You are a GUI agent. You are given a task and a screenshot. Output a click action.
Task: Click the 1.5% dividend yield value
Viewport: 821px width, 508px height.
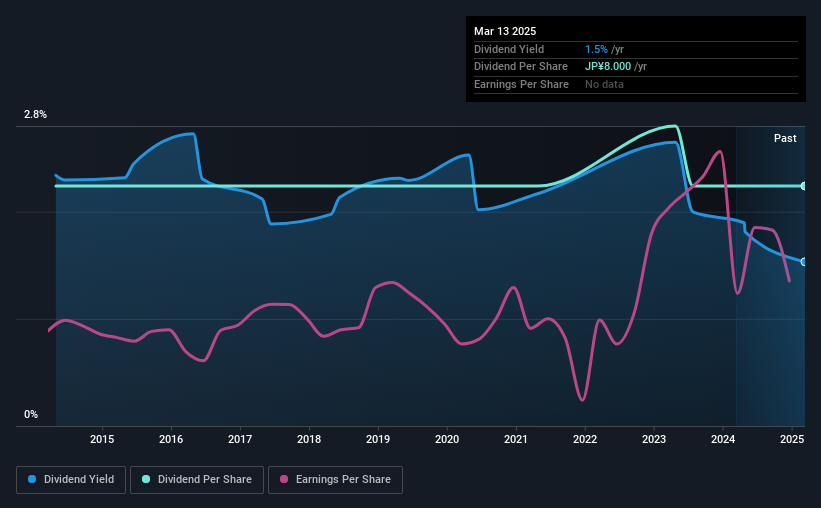point(596,49)
